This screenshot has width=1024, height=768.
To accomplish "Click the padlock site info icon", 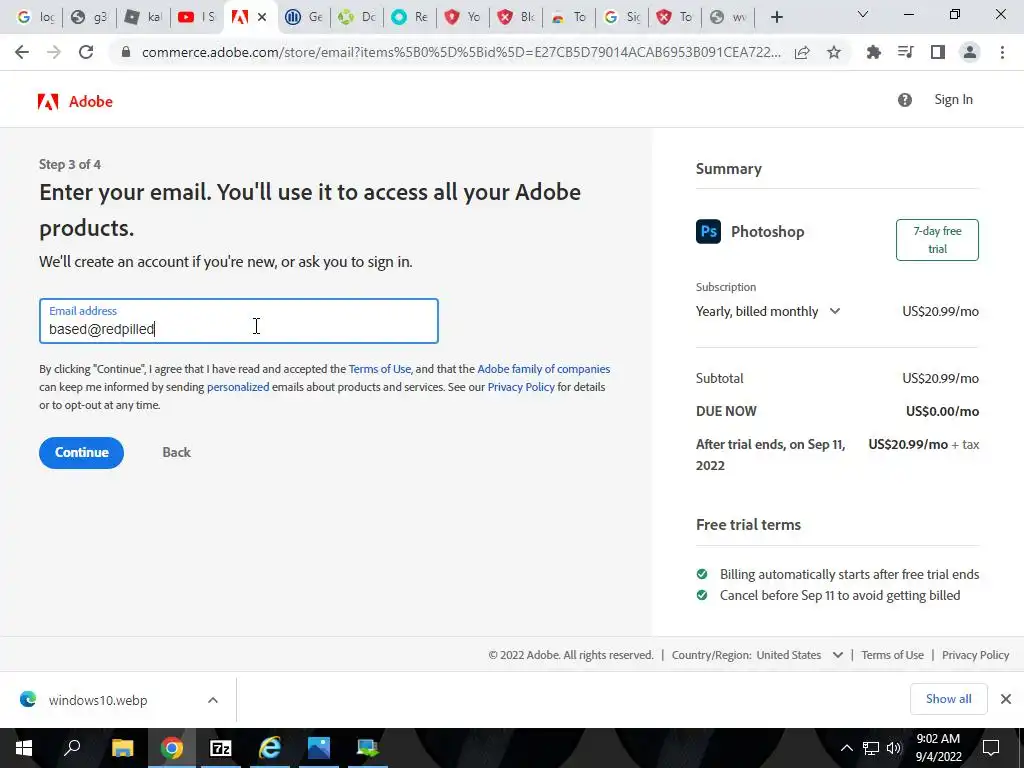I will [126, 52].
